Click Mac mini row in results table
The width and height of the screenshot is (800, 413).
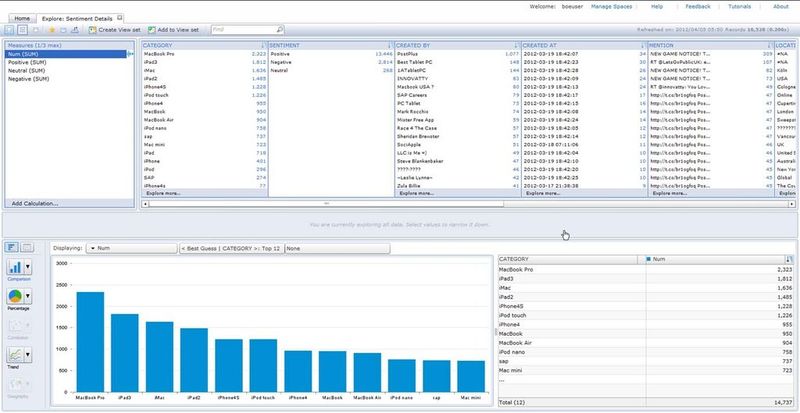click(646, 371)
